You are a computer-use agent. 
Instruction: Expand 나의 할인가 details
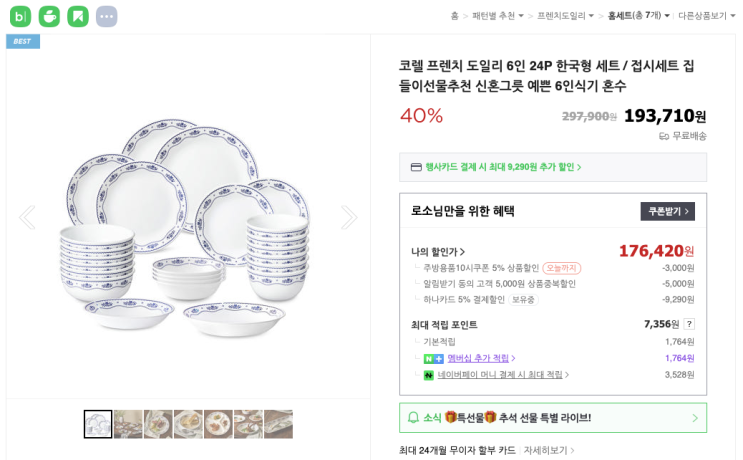(x=438, y=252)
